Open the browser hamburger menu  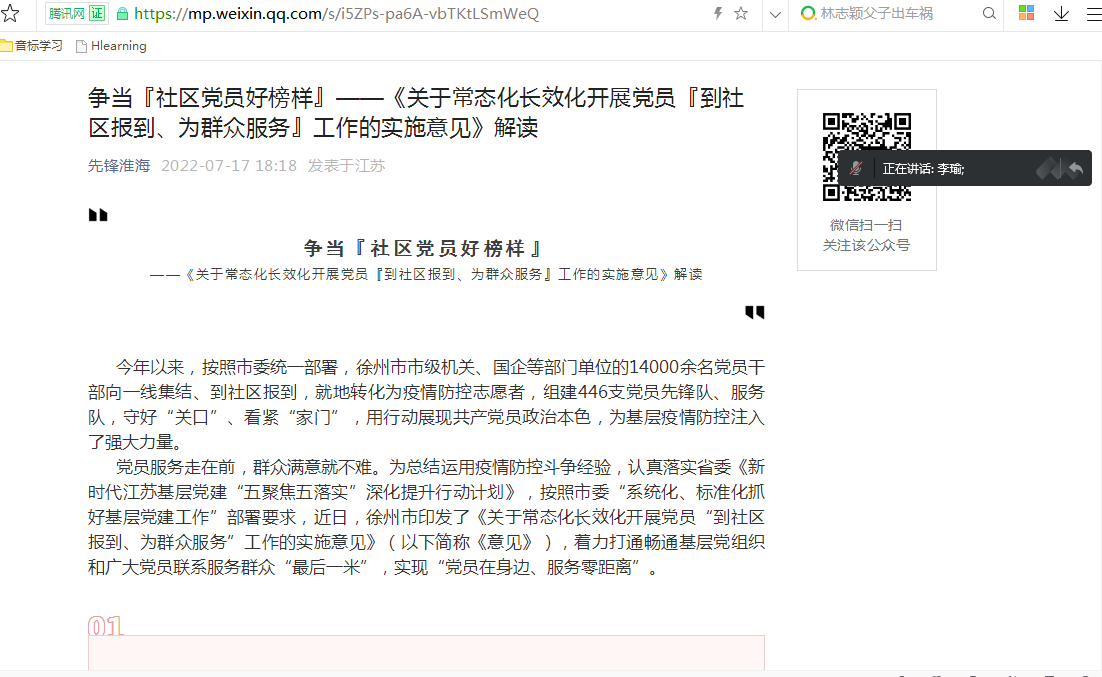pos(1092,15)
